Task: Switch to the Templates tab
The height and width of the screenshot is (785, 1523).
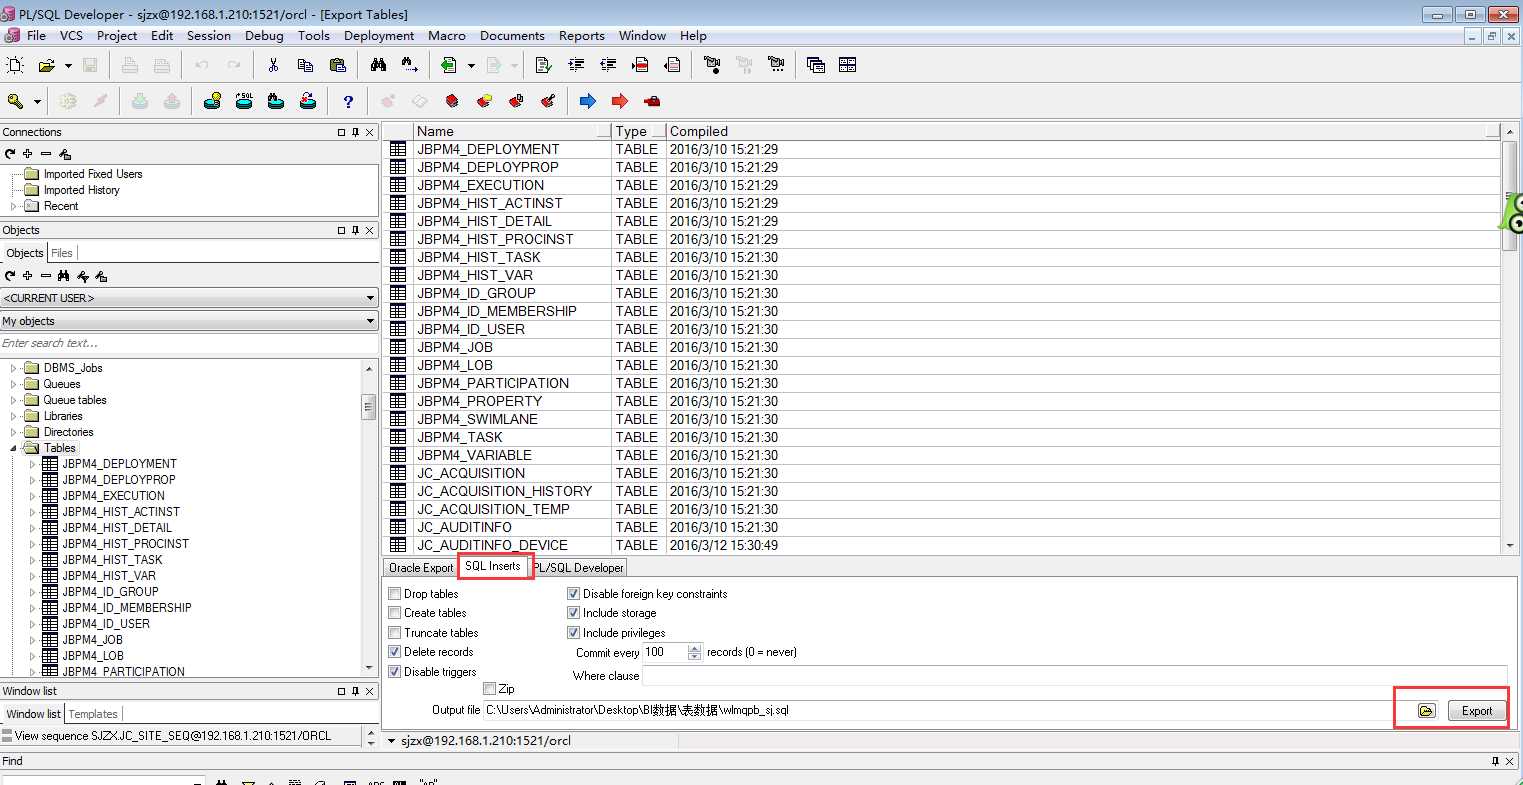Action: [x=93, y=714]
